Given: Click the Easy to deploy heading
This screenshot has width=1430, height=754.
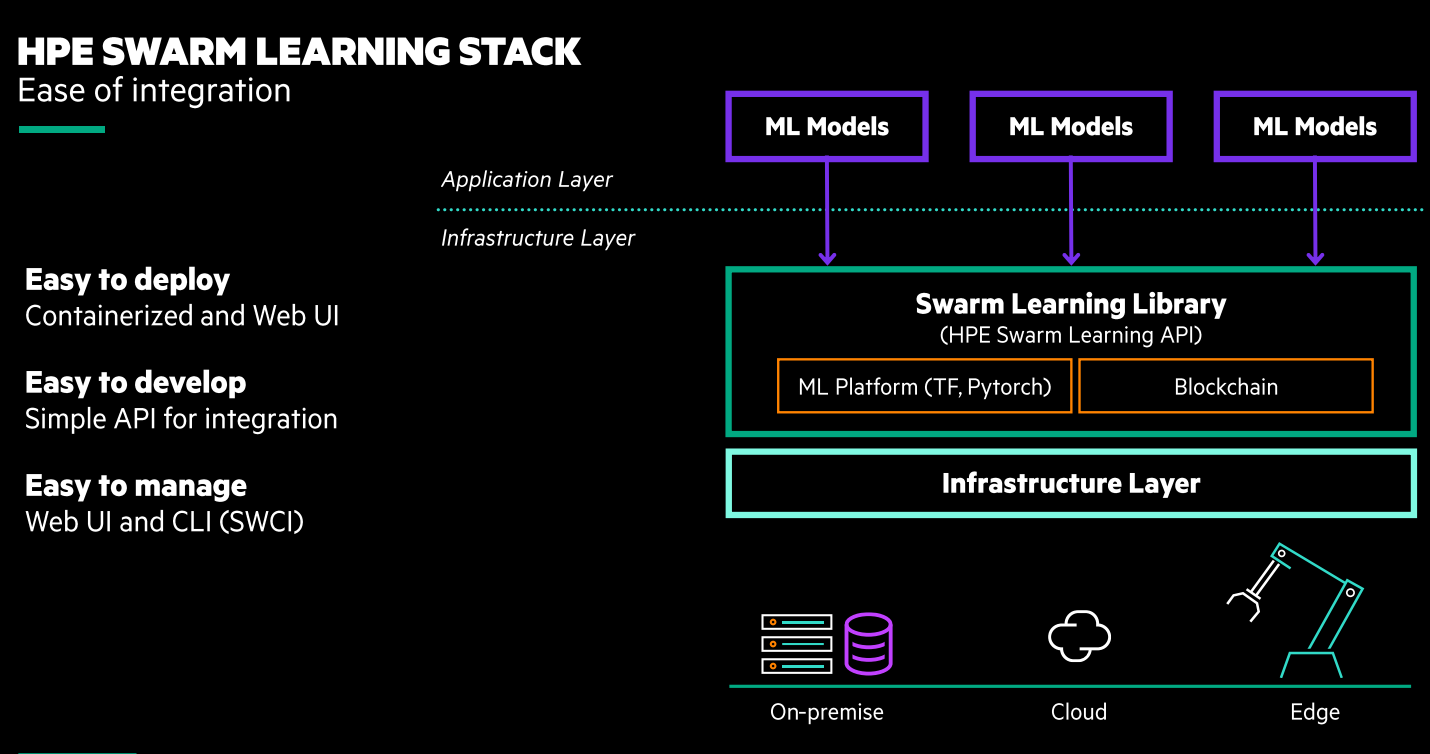Looking at the screenshot, I should [127, 279].
